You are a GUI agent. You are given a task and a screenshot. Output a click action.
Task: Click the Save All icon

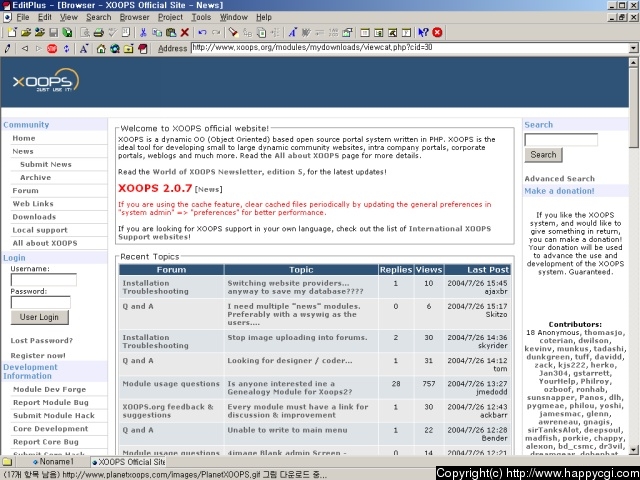pyautogui.click(x=67, y=32)
